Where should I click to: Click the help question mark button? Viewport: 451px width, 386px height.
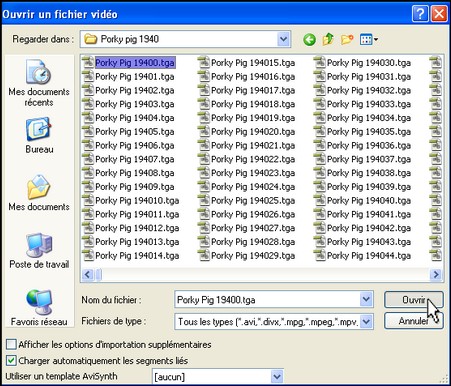pyautogui.click(x=420, y=14)
